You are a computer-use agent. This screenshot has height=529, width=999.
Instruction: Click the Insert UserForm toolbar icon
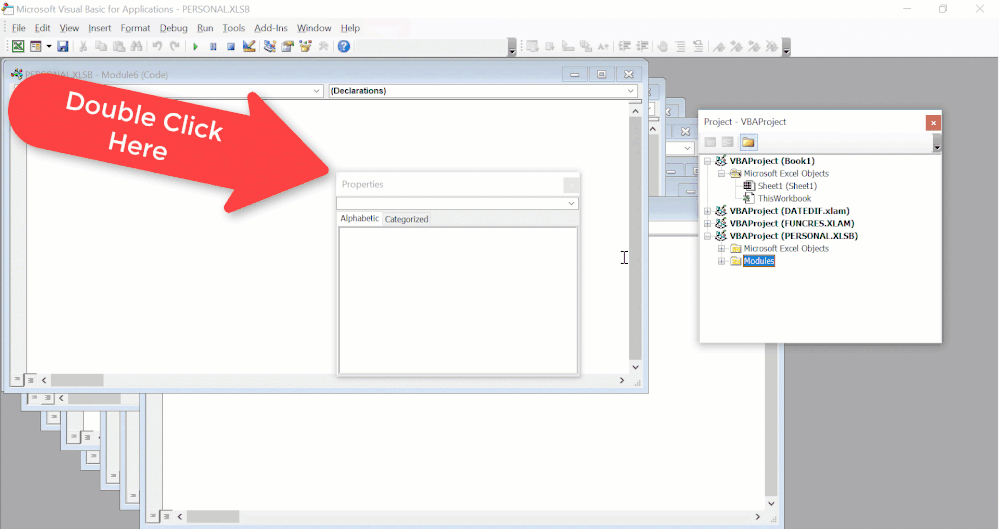pos(36,47)
